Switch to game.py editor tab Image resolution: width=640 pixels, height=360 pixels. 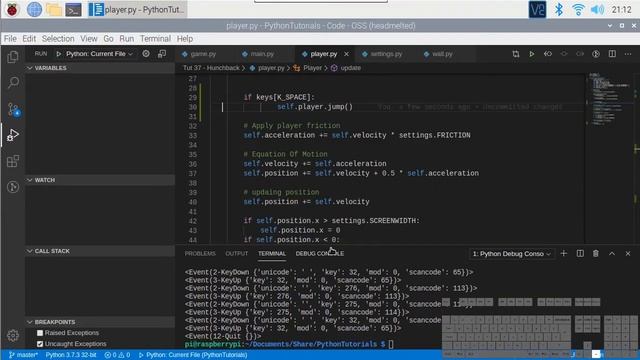point(203,54)
